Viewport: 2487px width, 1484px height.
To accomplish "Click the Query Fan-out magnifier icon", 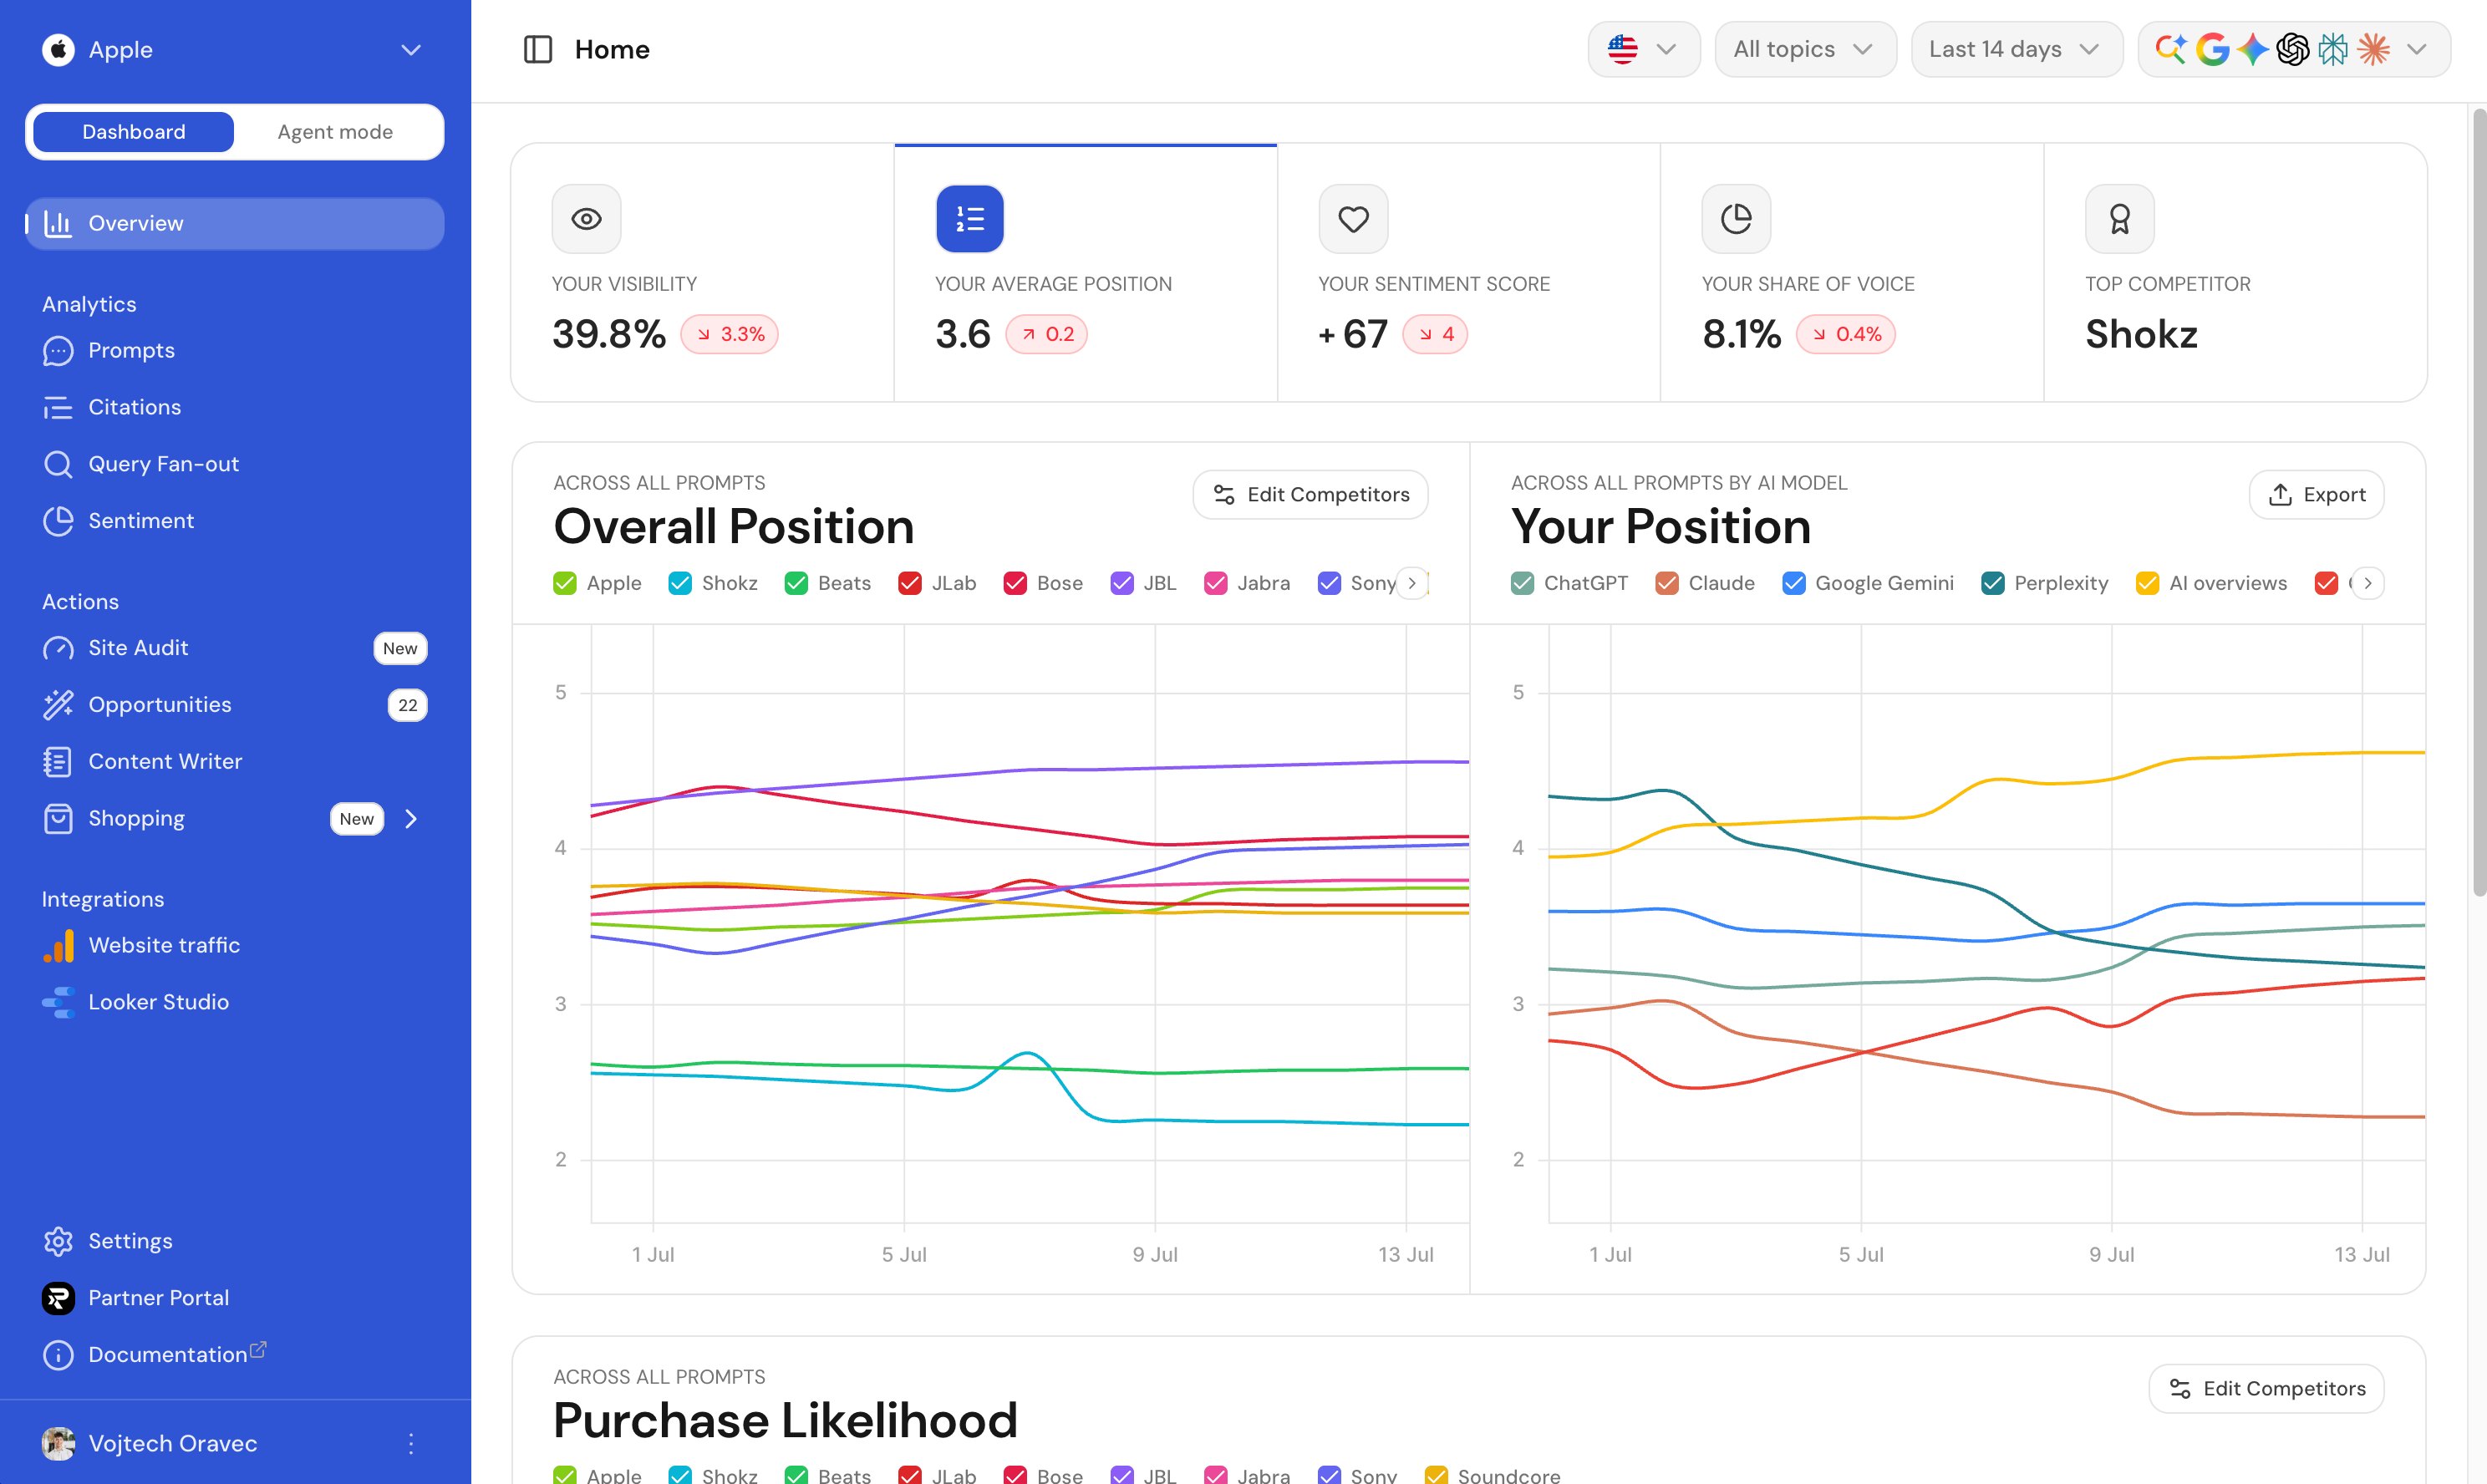I will click(x=58, y=464).
